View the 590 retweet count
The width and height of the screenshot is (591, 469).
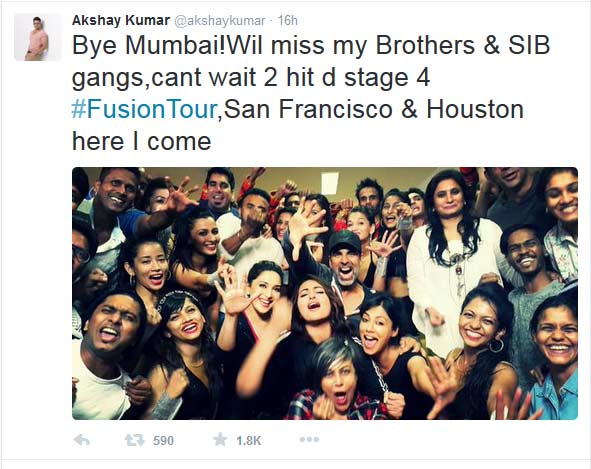163,440
